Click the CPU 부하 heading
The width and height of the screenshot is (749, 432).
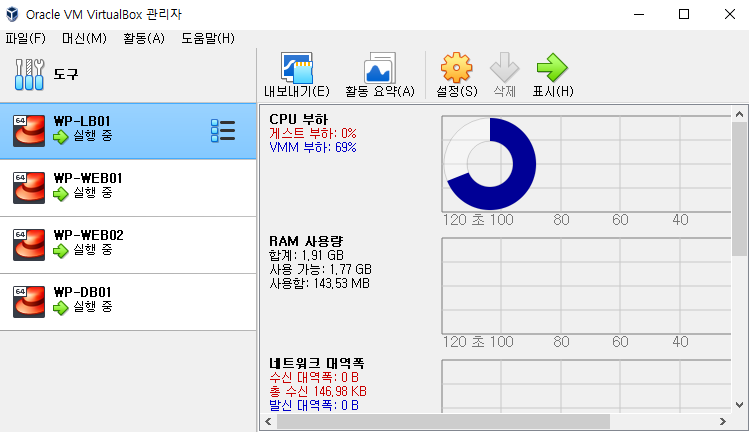299,119
